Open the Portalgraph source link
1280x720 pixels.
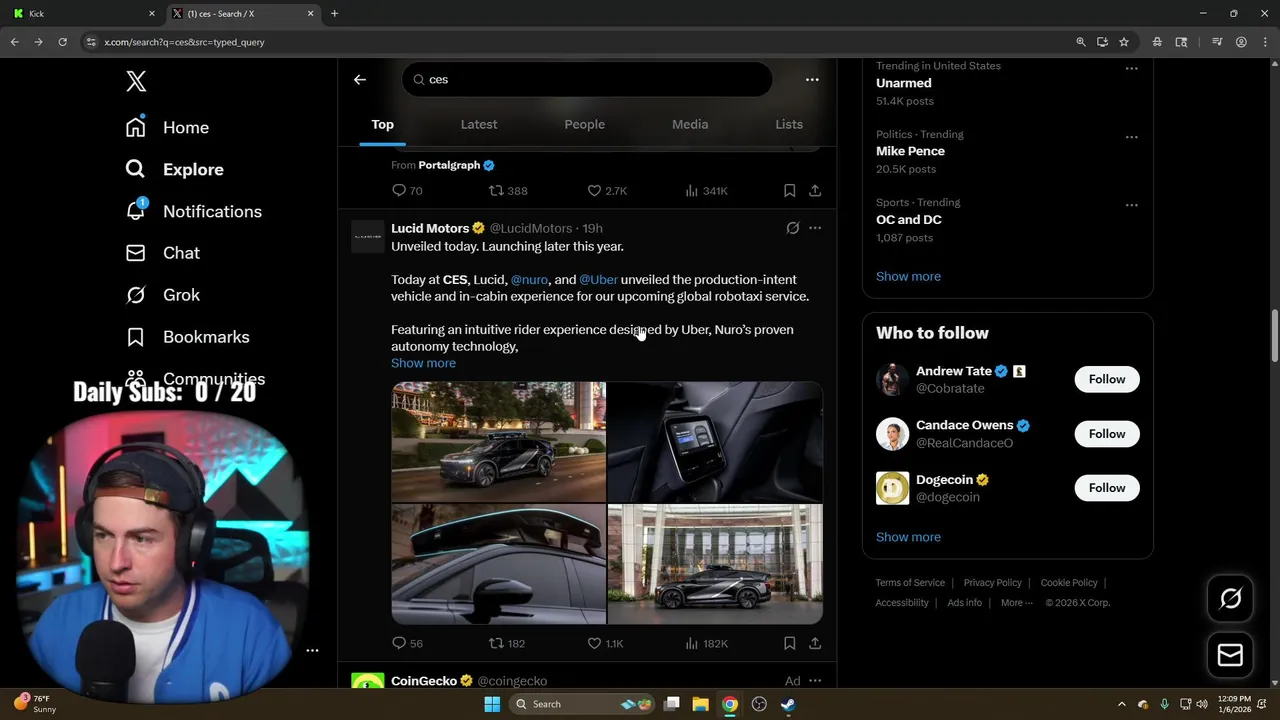(x=449, y=165)
